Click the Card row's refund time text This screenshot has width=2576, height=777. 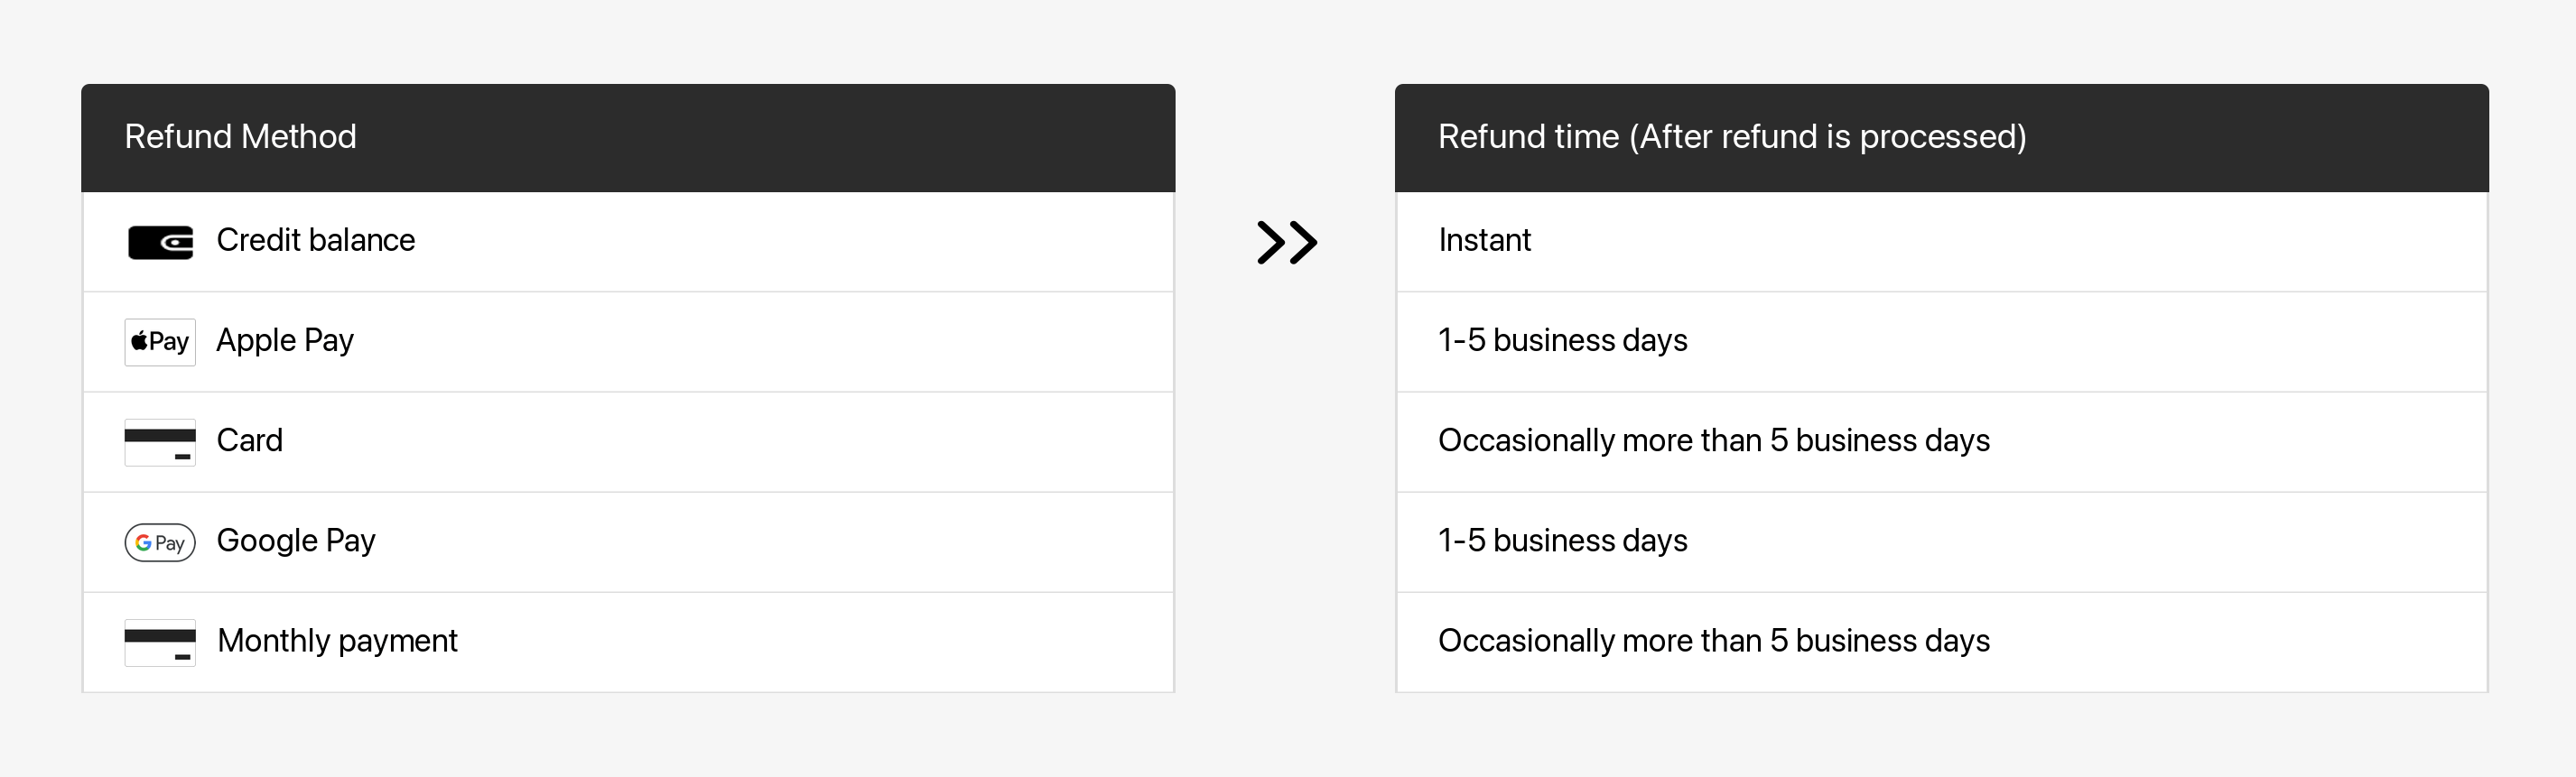click(1713, 440)
